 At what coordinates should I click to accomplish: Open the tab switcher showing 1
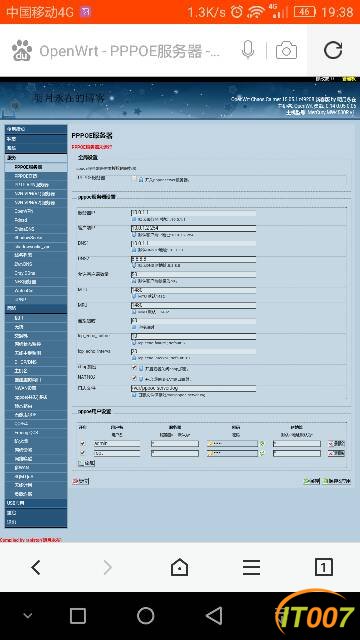[324, 567]
